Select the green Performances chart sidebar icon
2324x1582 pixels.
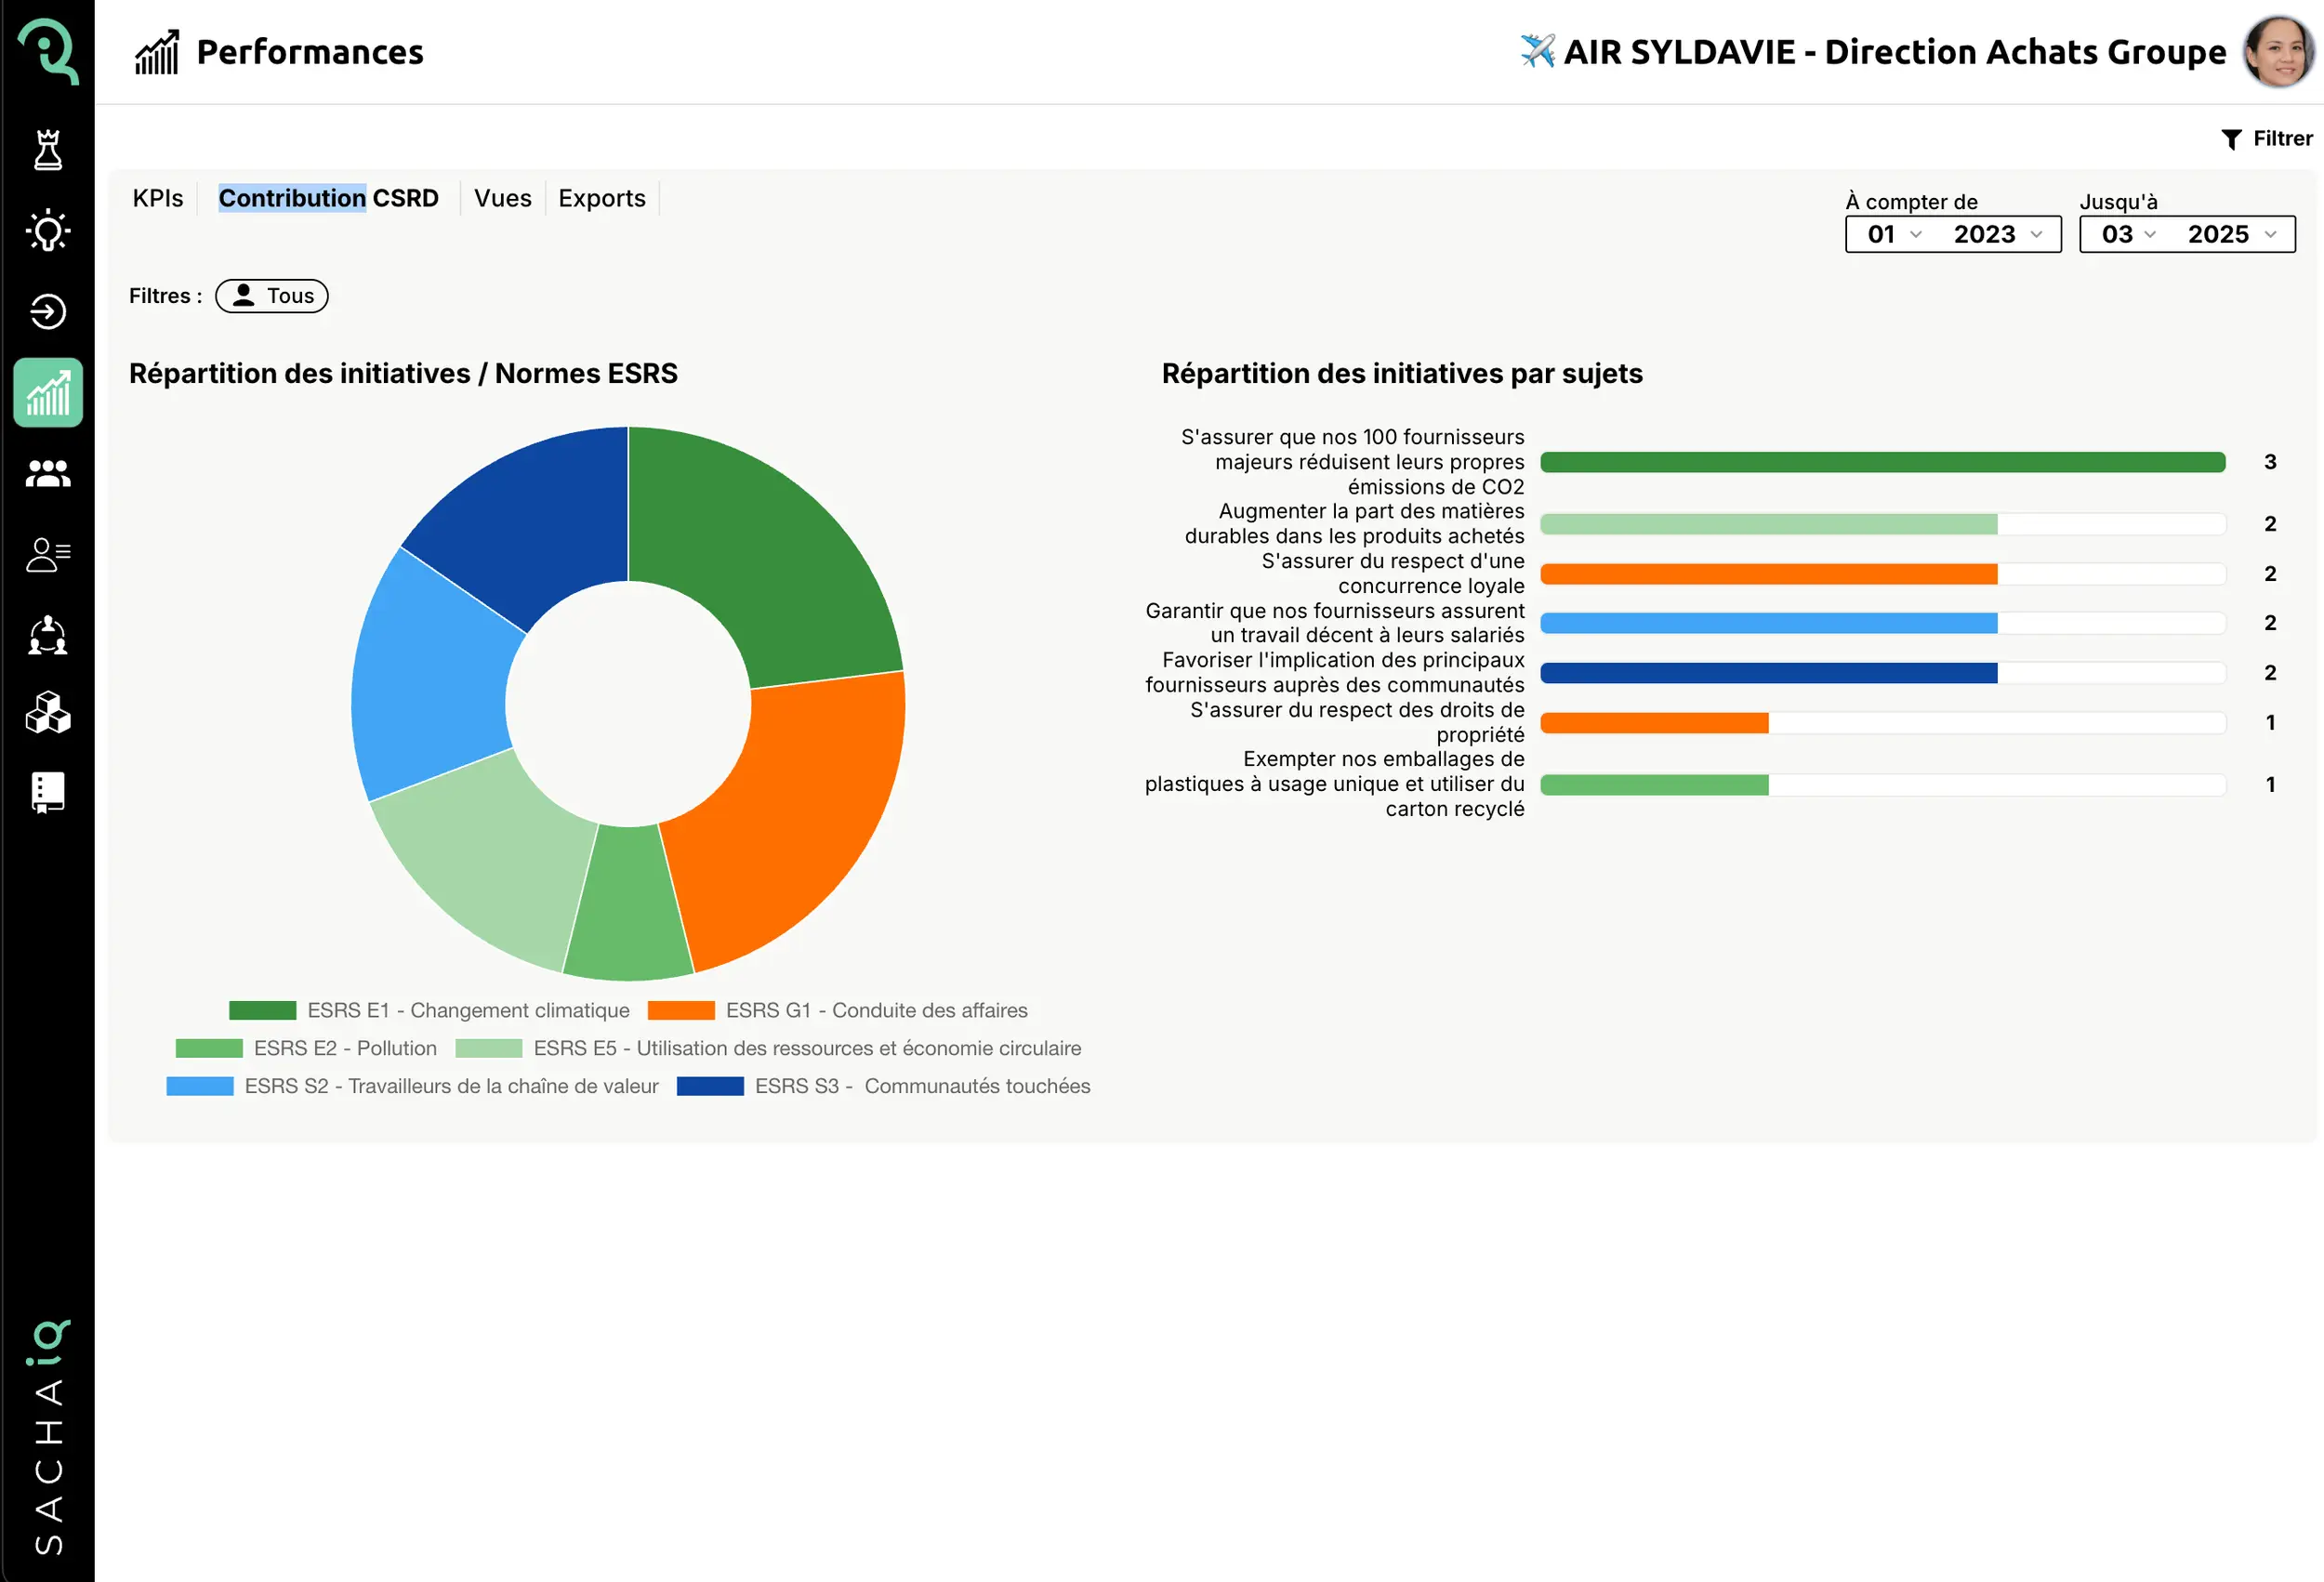point(48,392)
